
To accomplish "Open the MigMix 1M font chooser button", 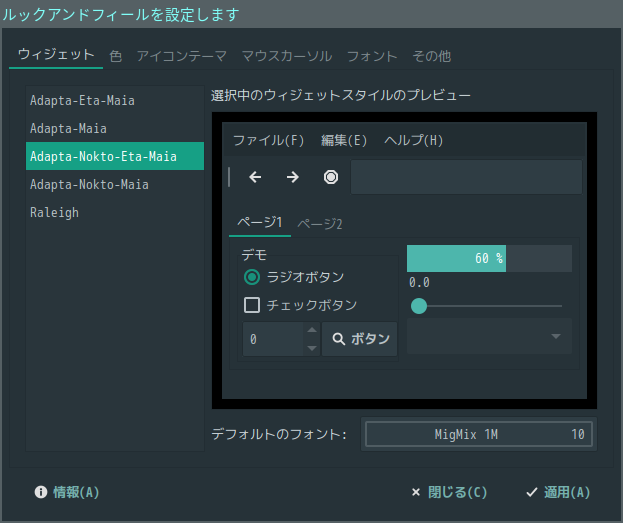I will coord(479,434).
